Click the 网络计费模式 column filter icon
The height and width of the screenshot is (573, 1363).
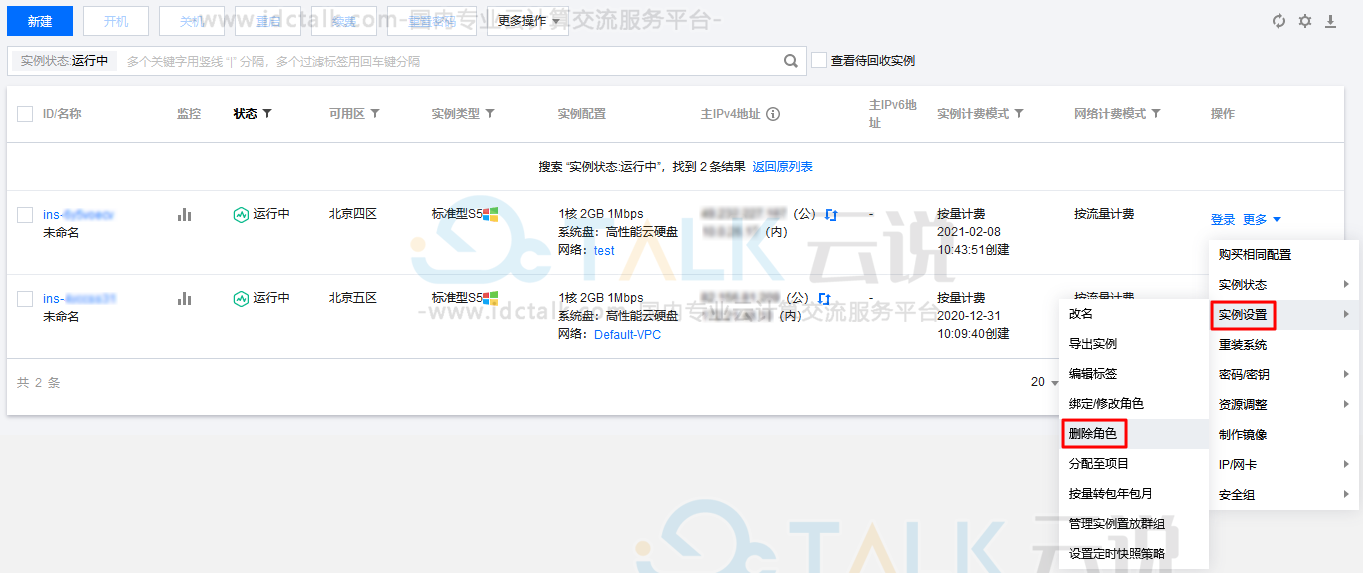(x=1156, y=114)
